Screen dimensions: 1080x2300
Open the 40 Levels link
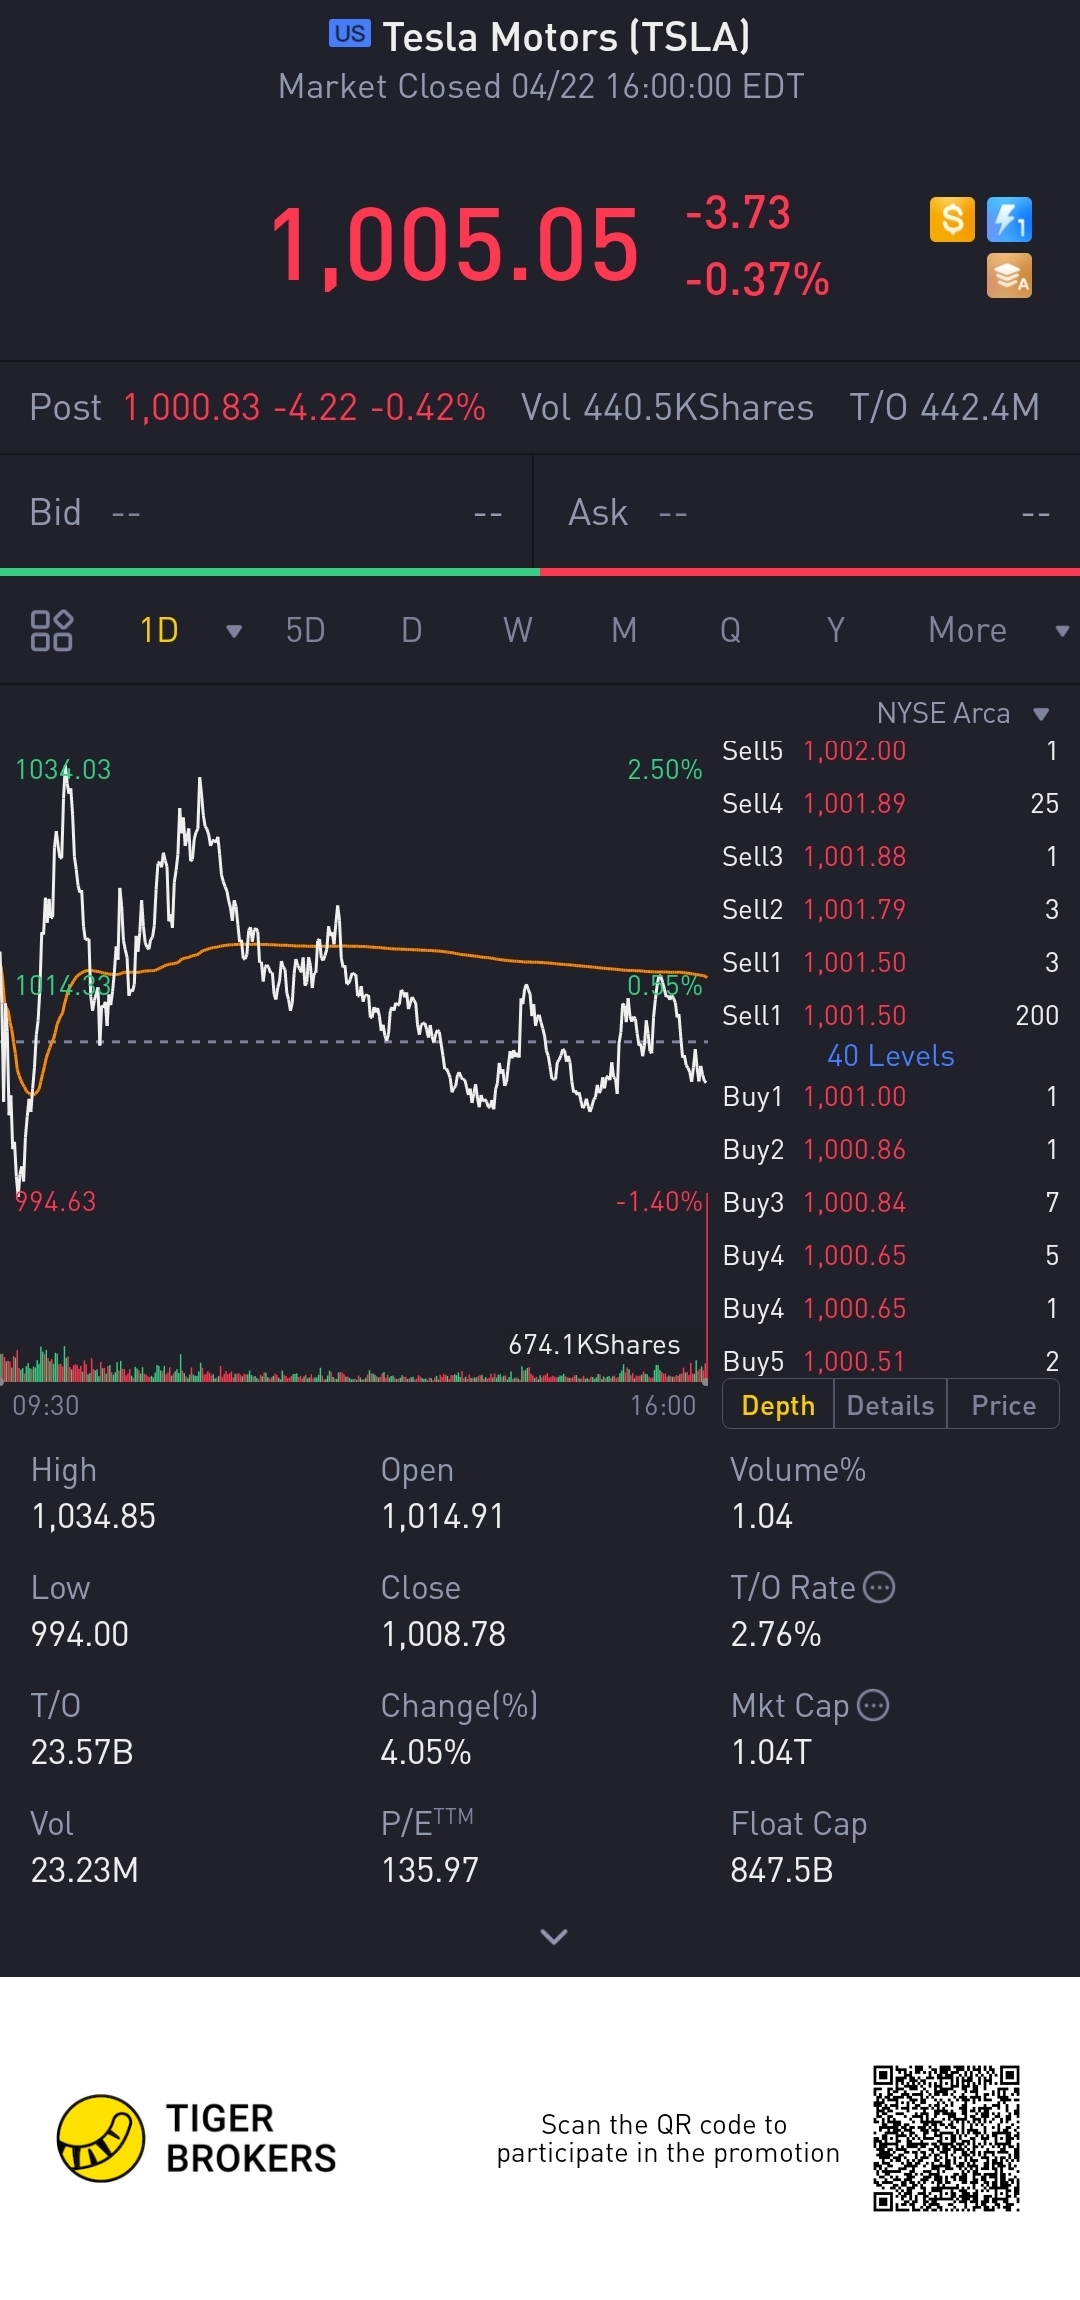coord(890,1056)
